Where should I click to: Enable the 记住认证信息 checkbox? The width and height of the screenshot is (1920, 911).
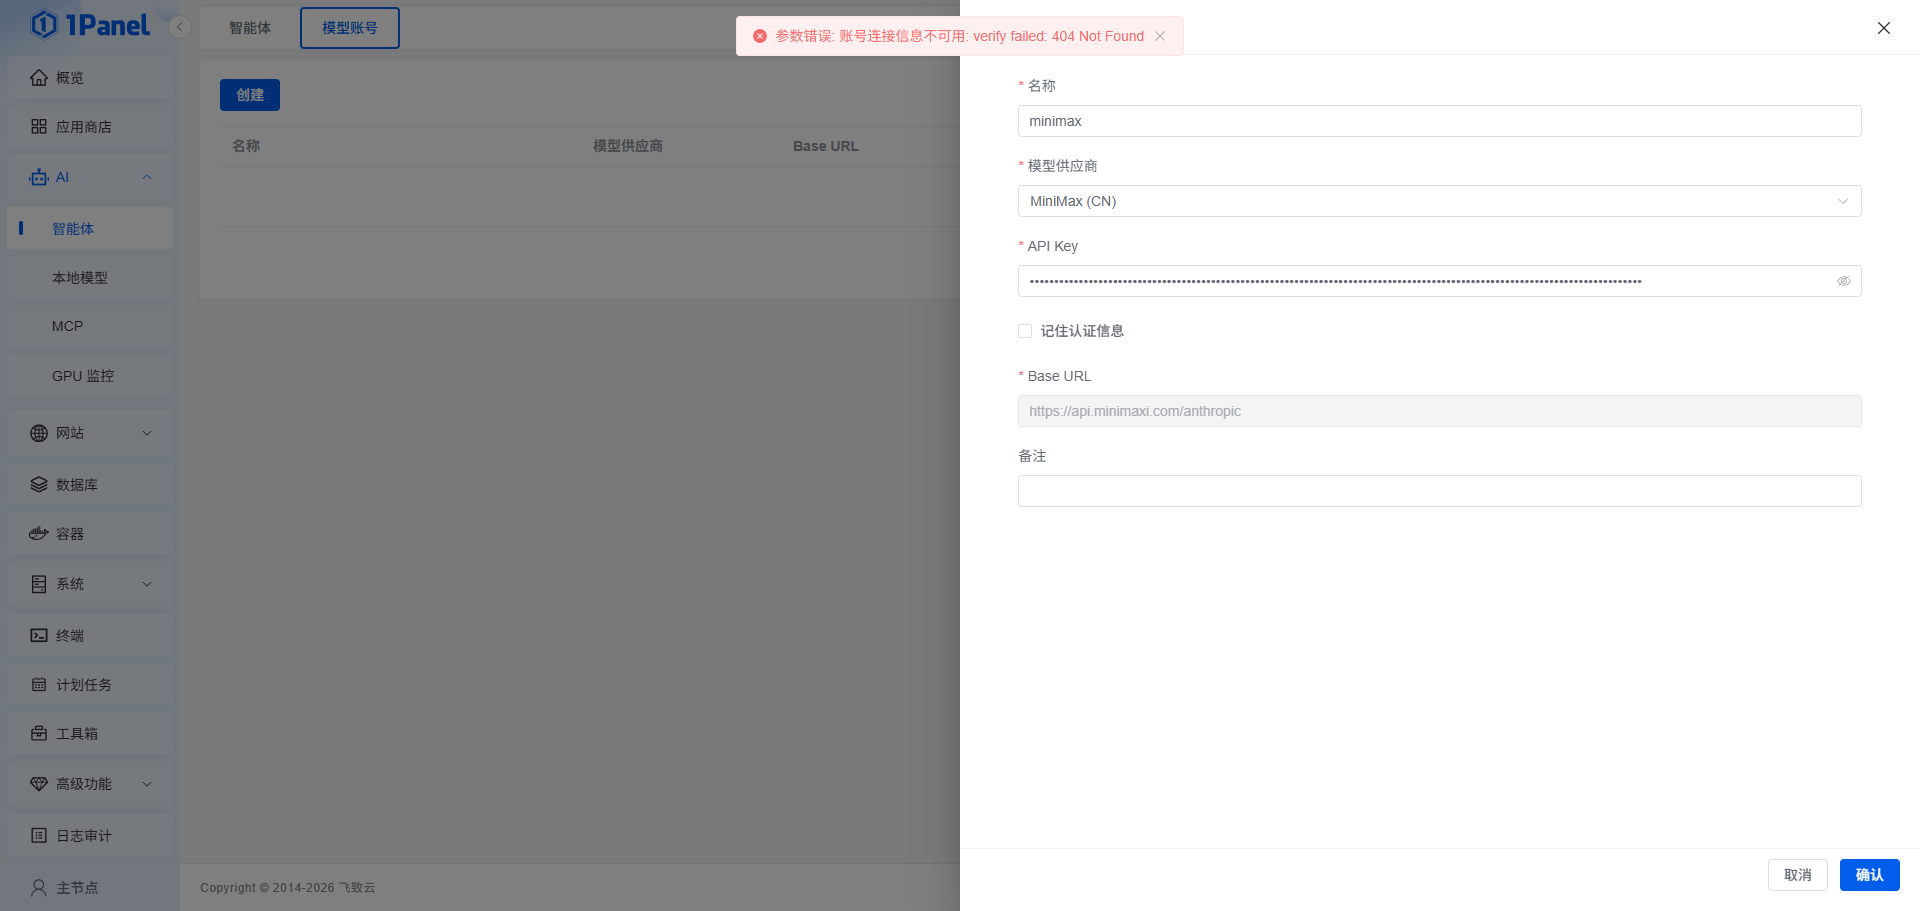click(1025, 331)
